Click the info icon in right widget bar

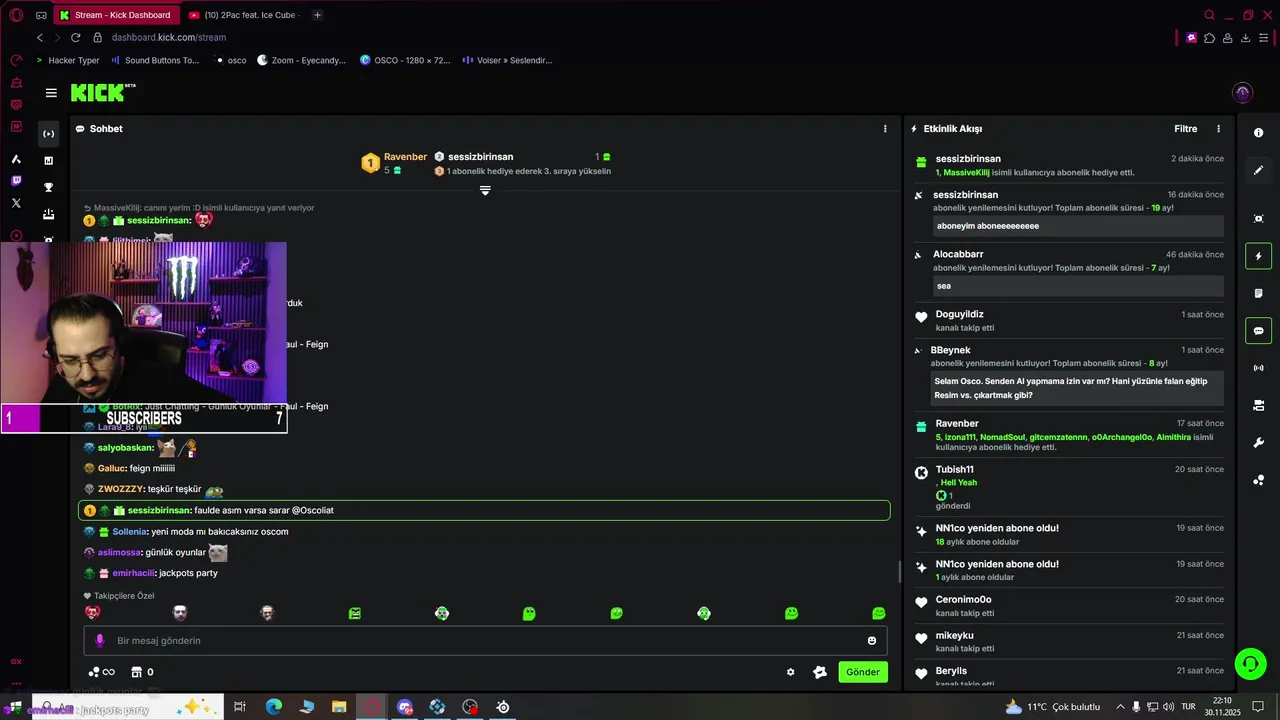[x=1259, y=133]
